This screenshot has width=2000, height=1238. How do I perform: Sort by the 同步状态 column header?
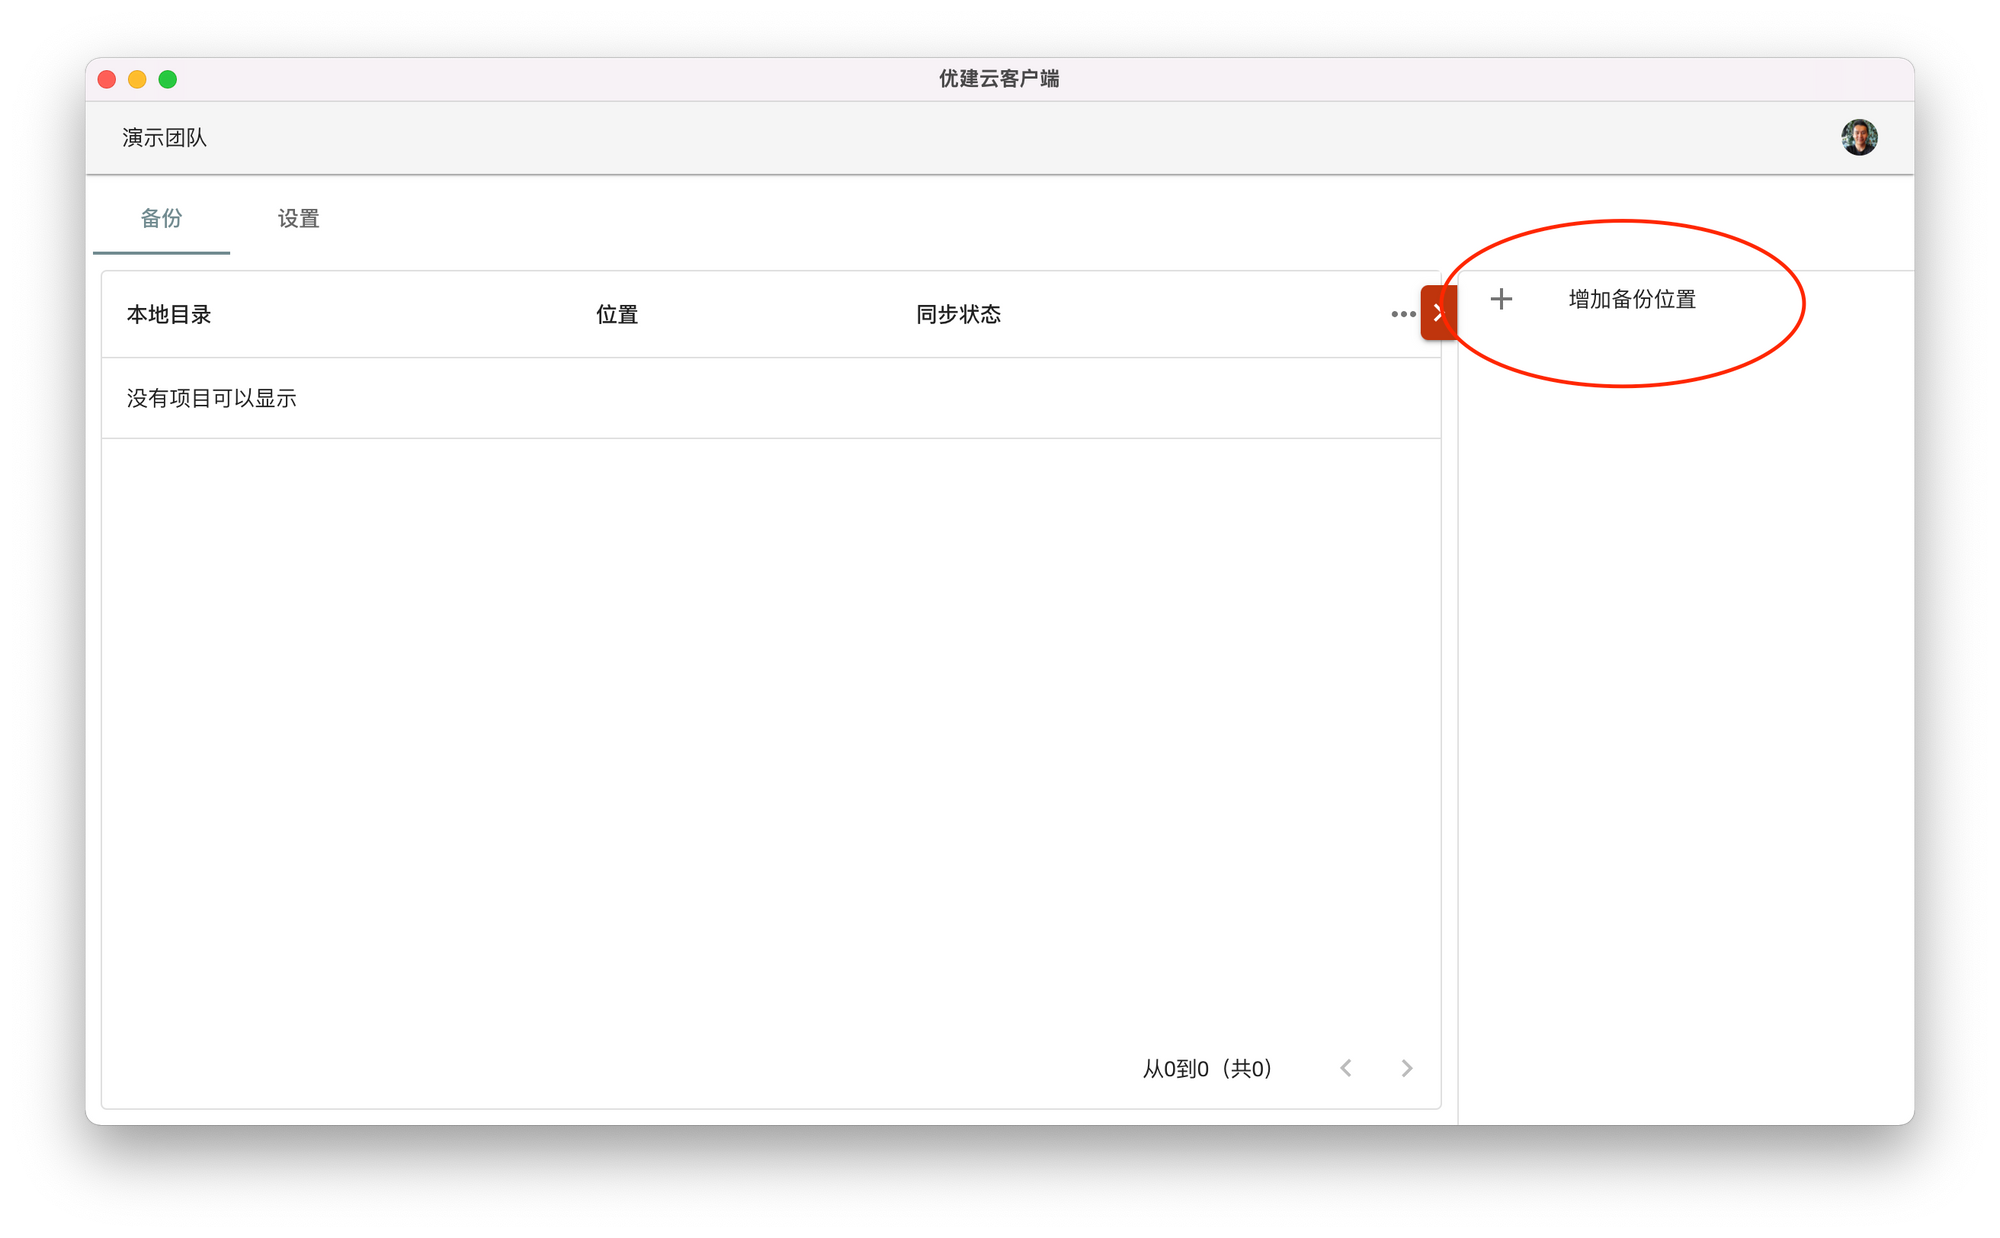point(958,314)
